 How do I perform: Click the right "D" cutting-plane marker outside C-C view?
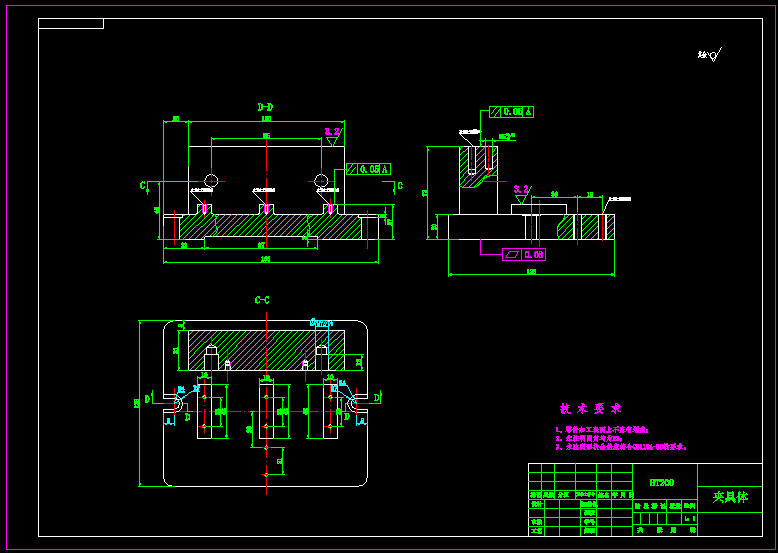click(377, 398)
